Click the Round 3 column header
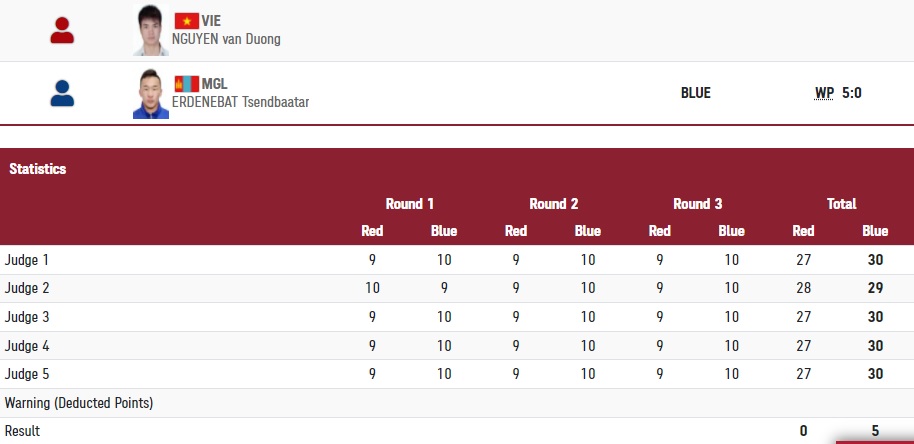 click(698, 204)
